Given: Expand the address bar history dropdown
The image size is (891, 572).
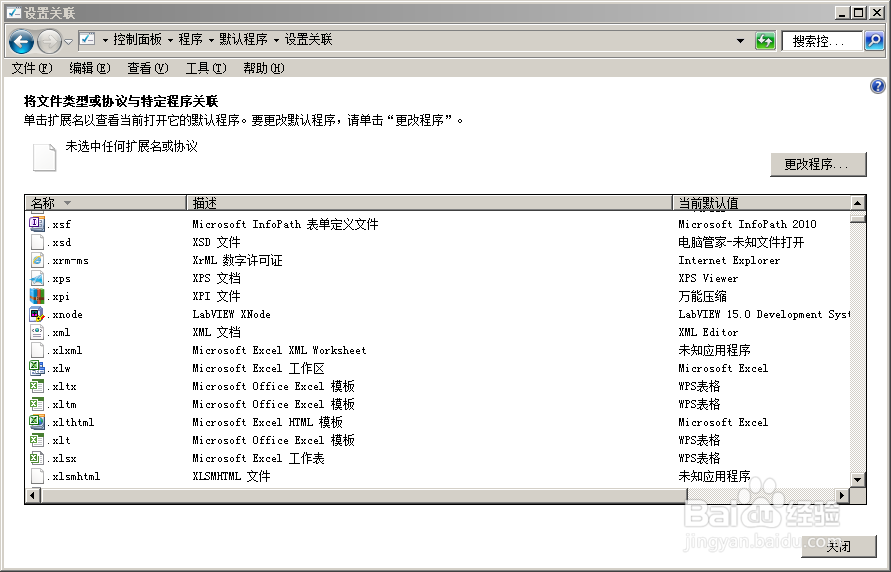Looking at the screenshot, I should pyautogui.click(x=740, y=41).
